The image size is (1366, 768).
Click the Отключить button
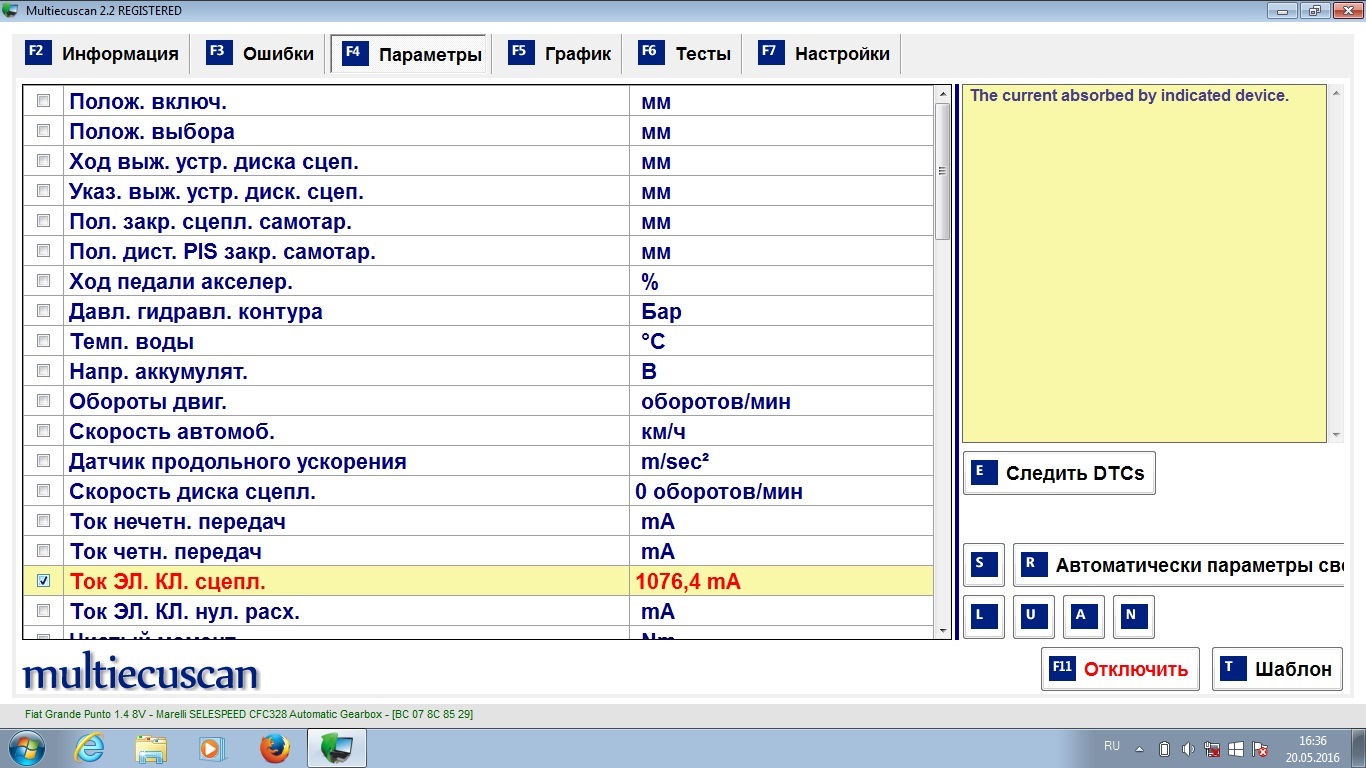(x=1120, y=669)
